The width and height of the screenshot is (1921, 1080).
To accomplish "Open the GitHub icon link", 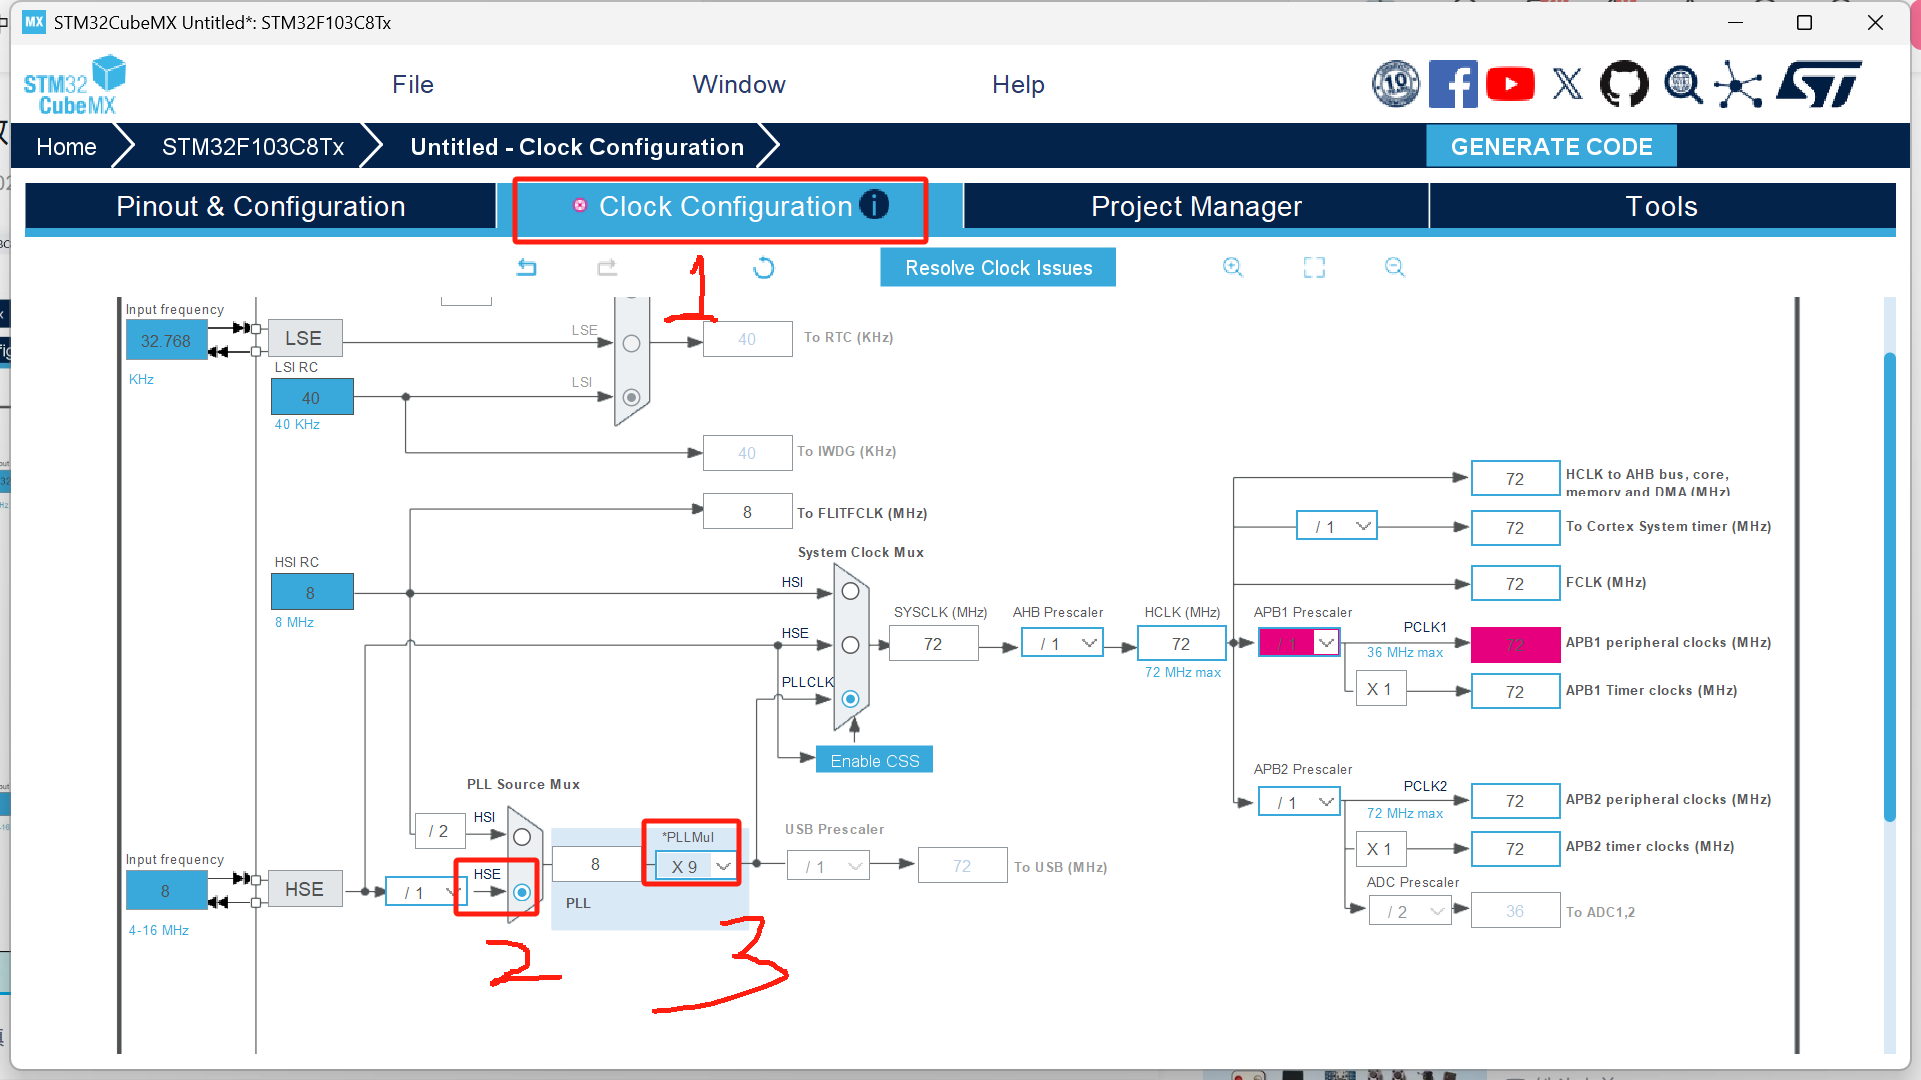I will (1624, 84).
